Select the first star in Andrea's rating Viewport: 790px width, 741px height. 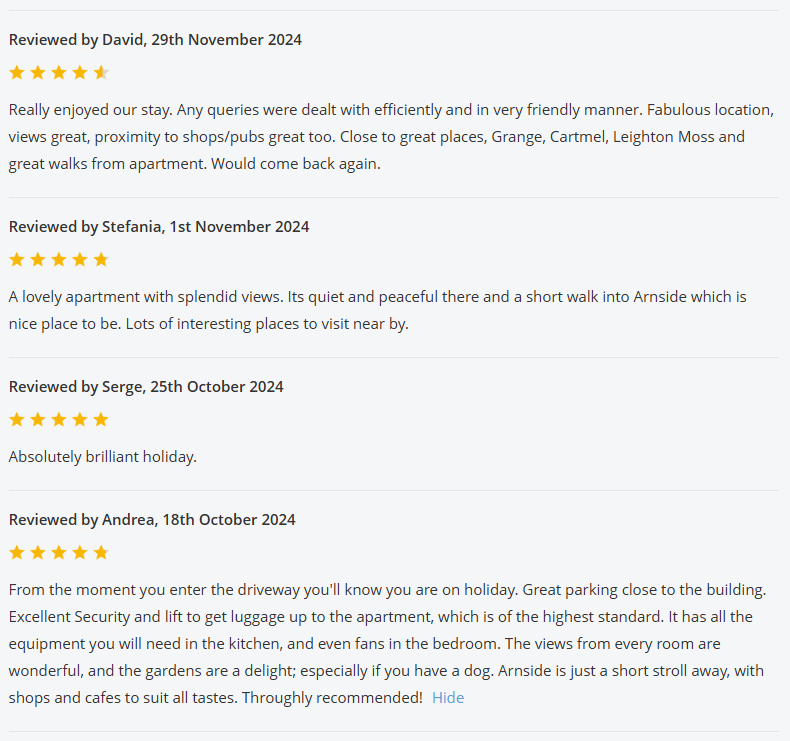(17, 553)
